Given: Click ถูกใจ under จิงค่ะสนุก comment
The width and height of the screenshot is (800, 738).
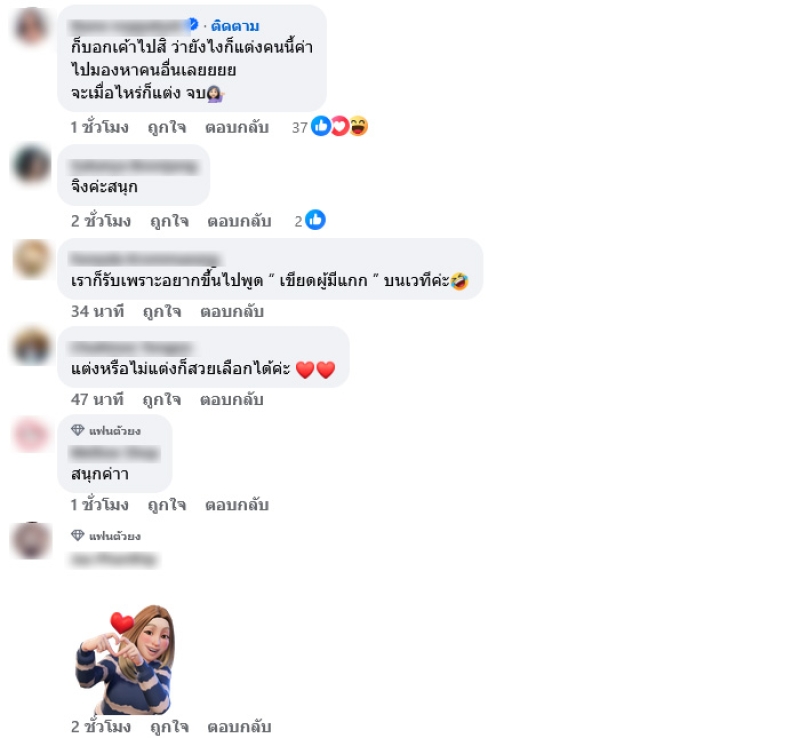Looking at the screenshot, I should coord(169,221).
